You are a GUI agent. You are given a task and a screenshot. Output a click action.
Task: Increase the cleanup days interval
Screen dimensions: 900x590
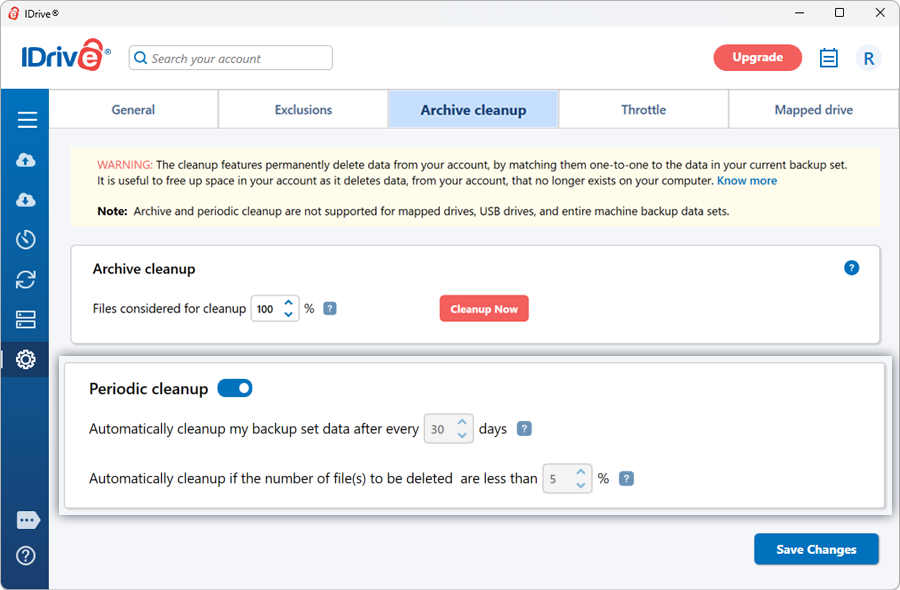(462, 422)
